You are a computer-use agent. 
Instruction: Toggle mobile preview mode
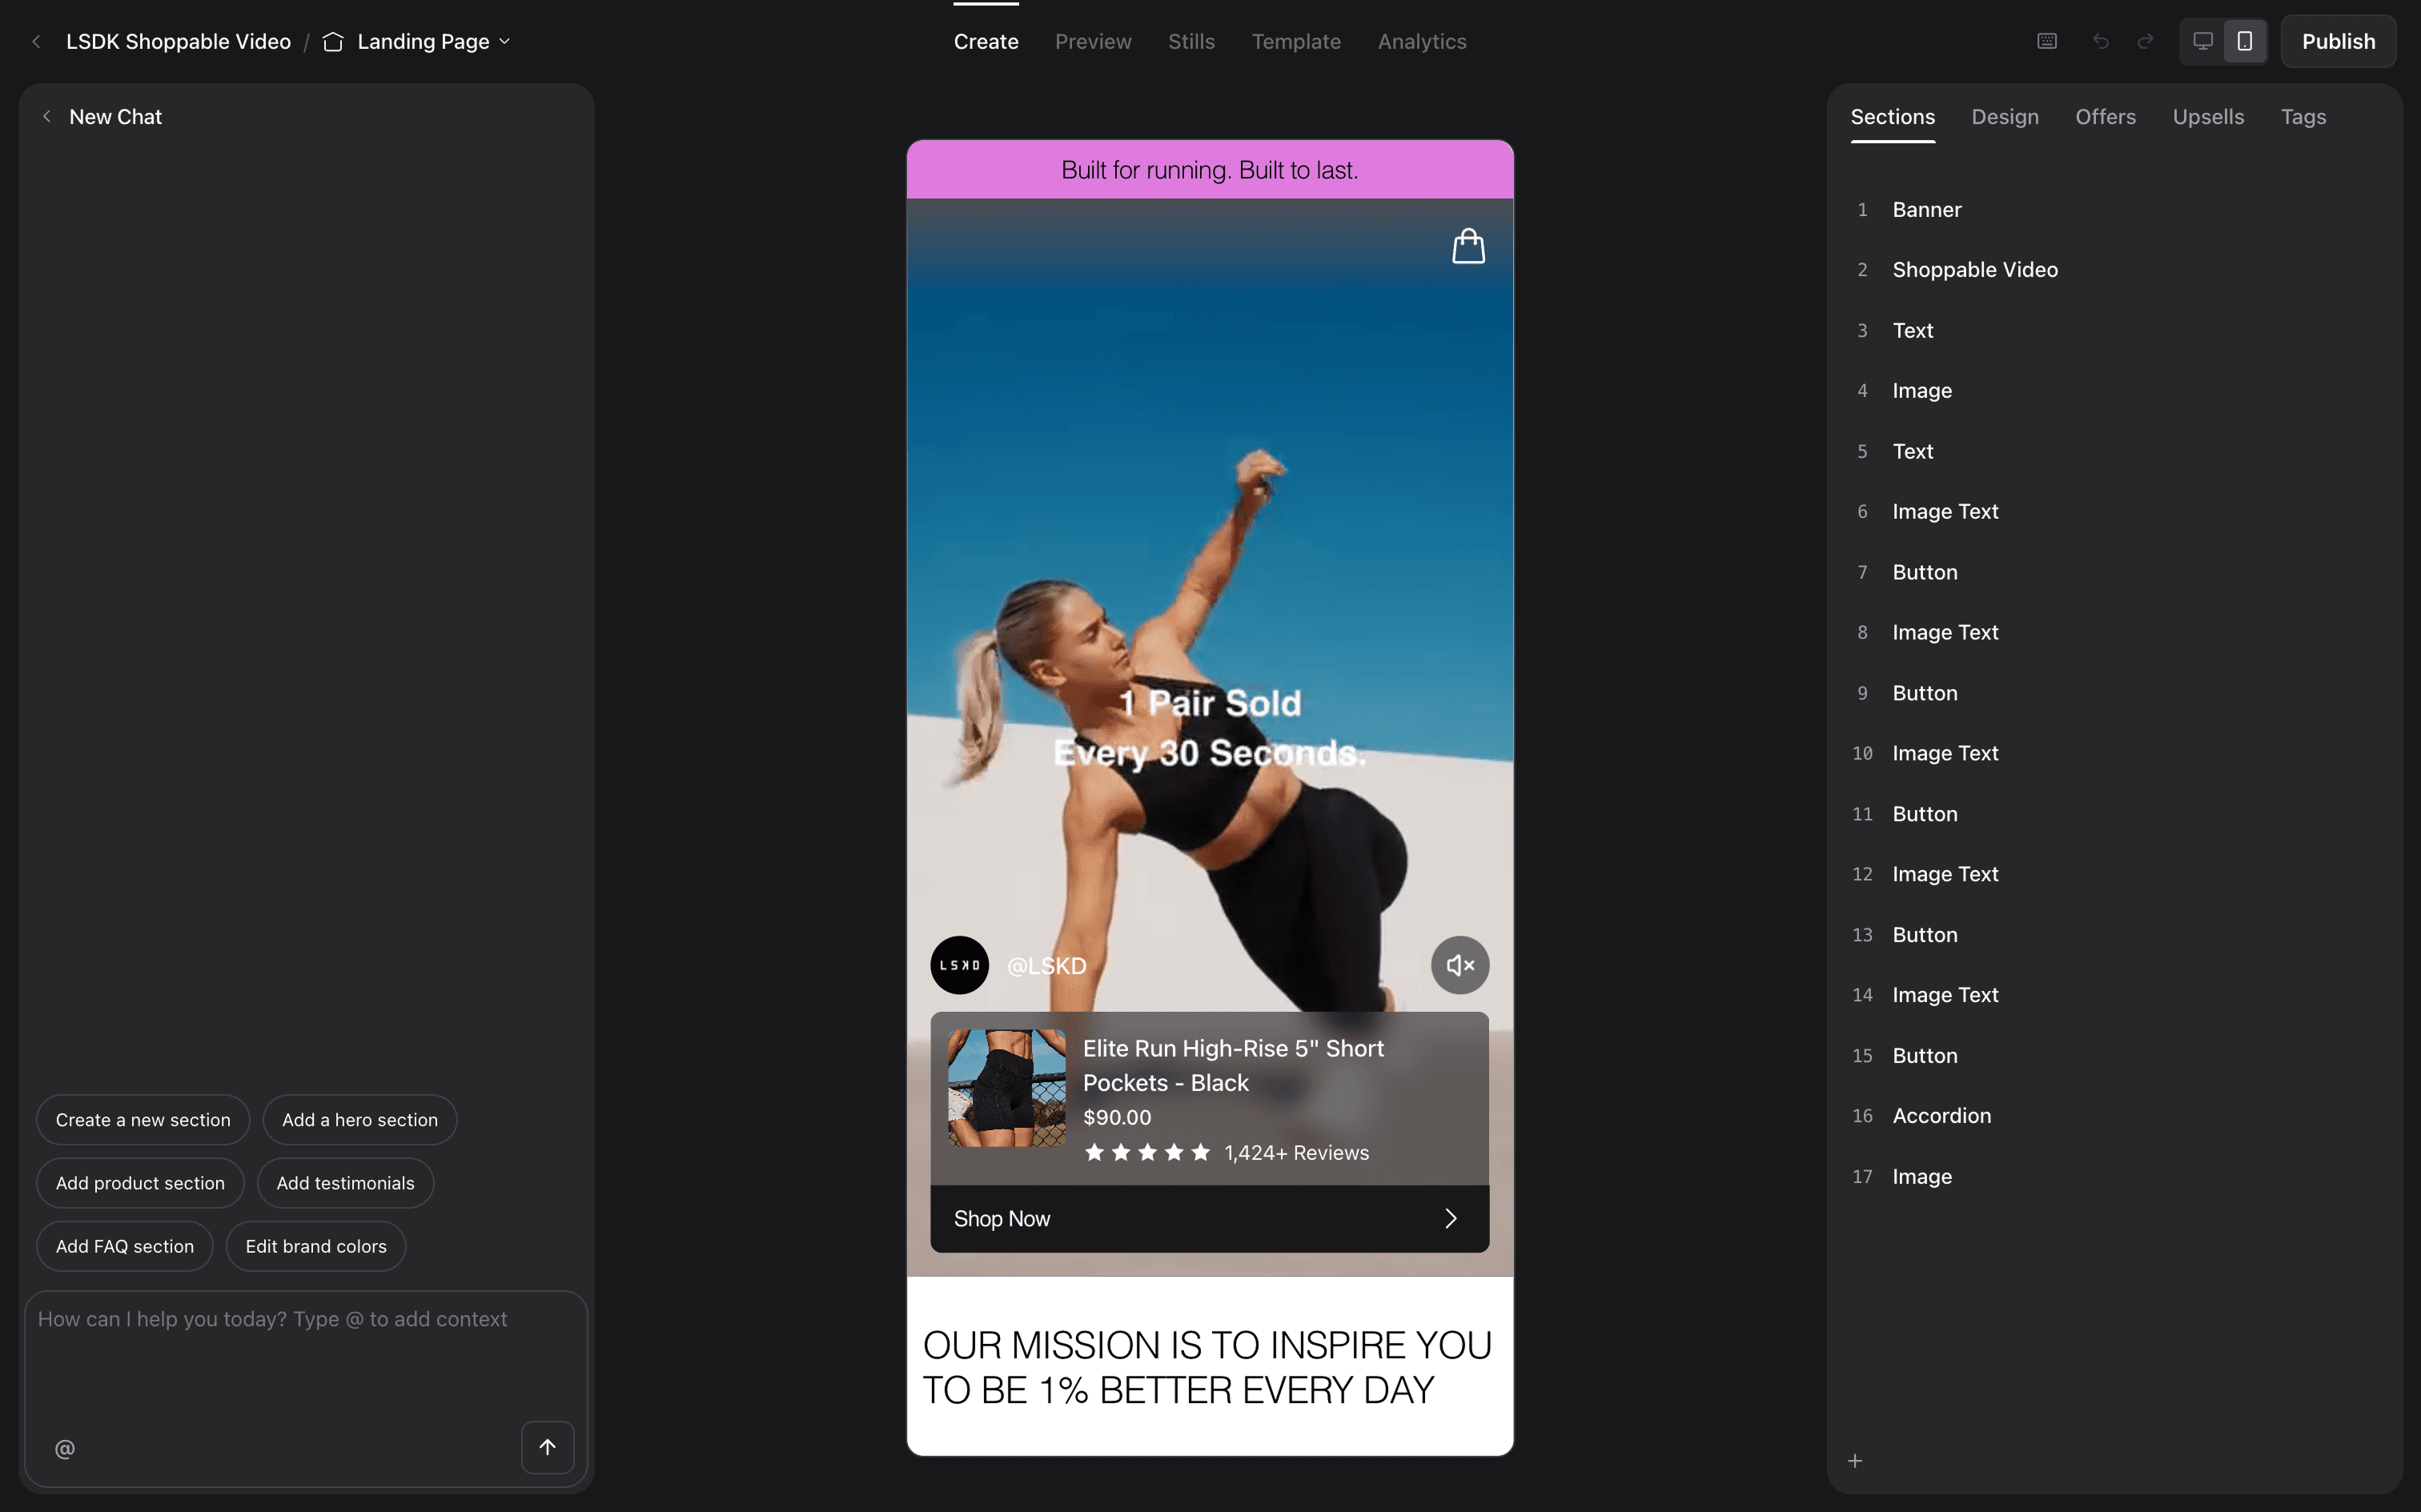pyautogui.click(x=2243, y=41)
